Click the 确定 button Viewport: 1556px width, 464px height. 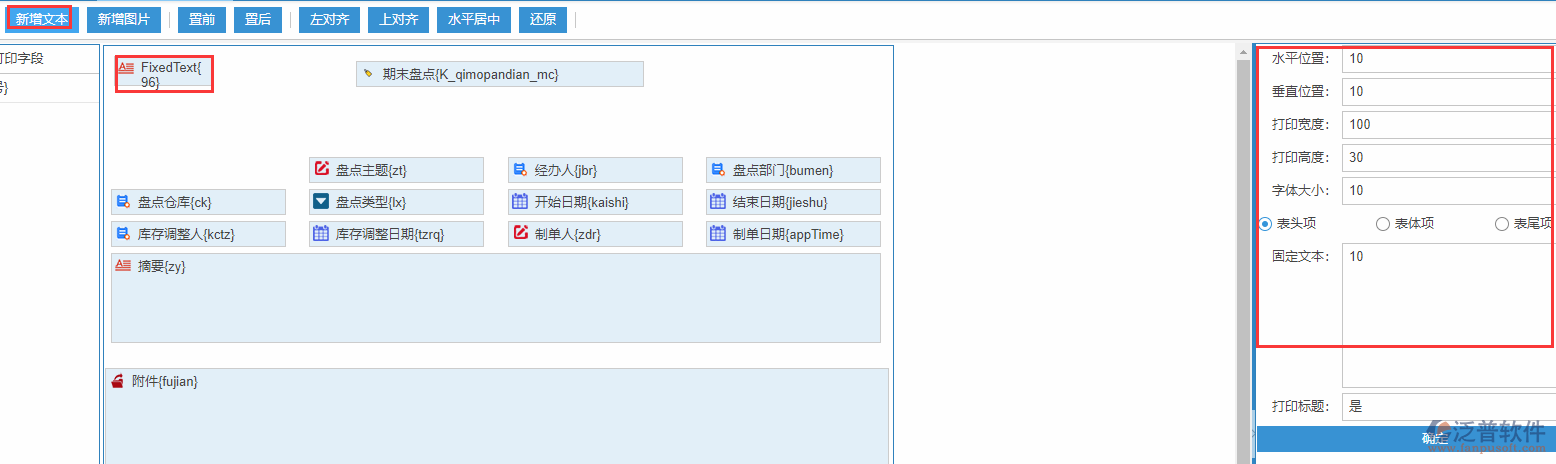tap(1406, 439)
